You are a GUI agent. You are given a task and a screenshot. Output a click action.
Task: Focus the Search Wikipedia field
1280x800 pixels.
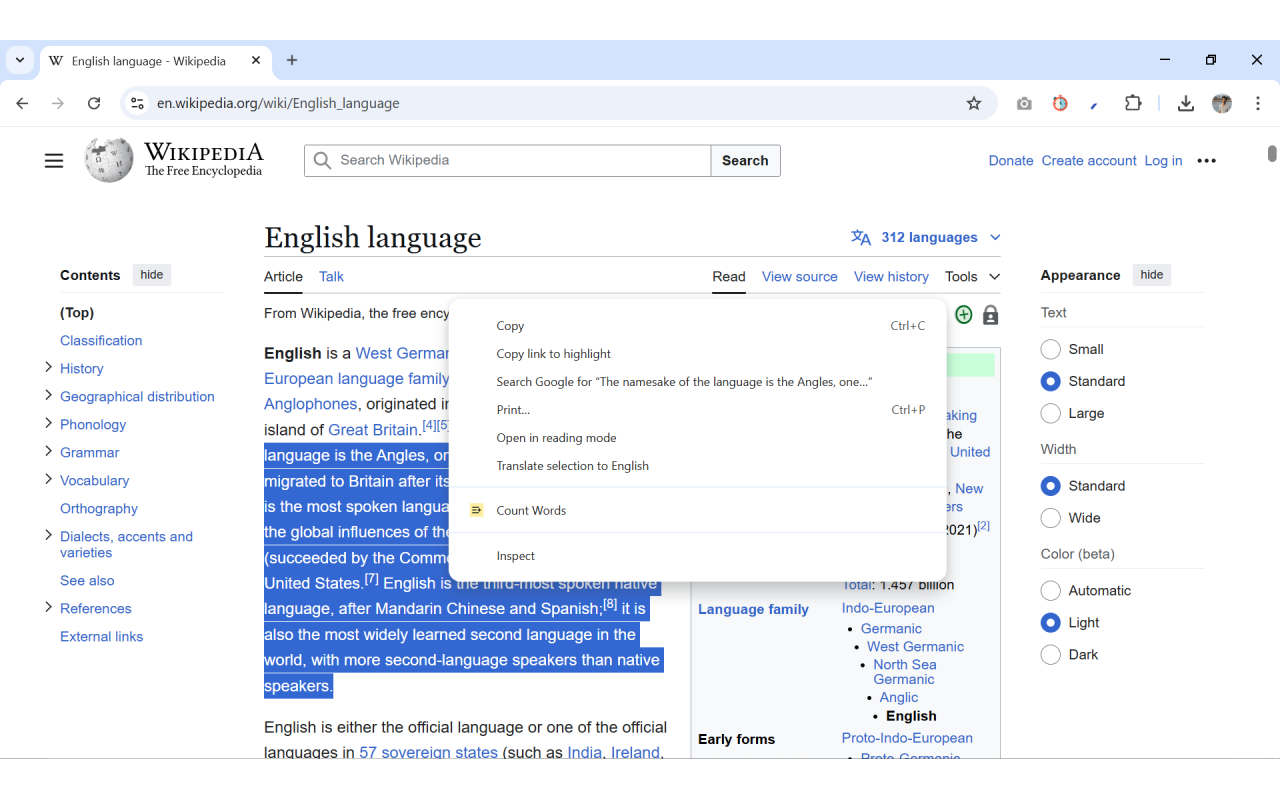[508, 160]
